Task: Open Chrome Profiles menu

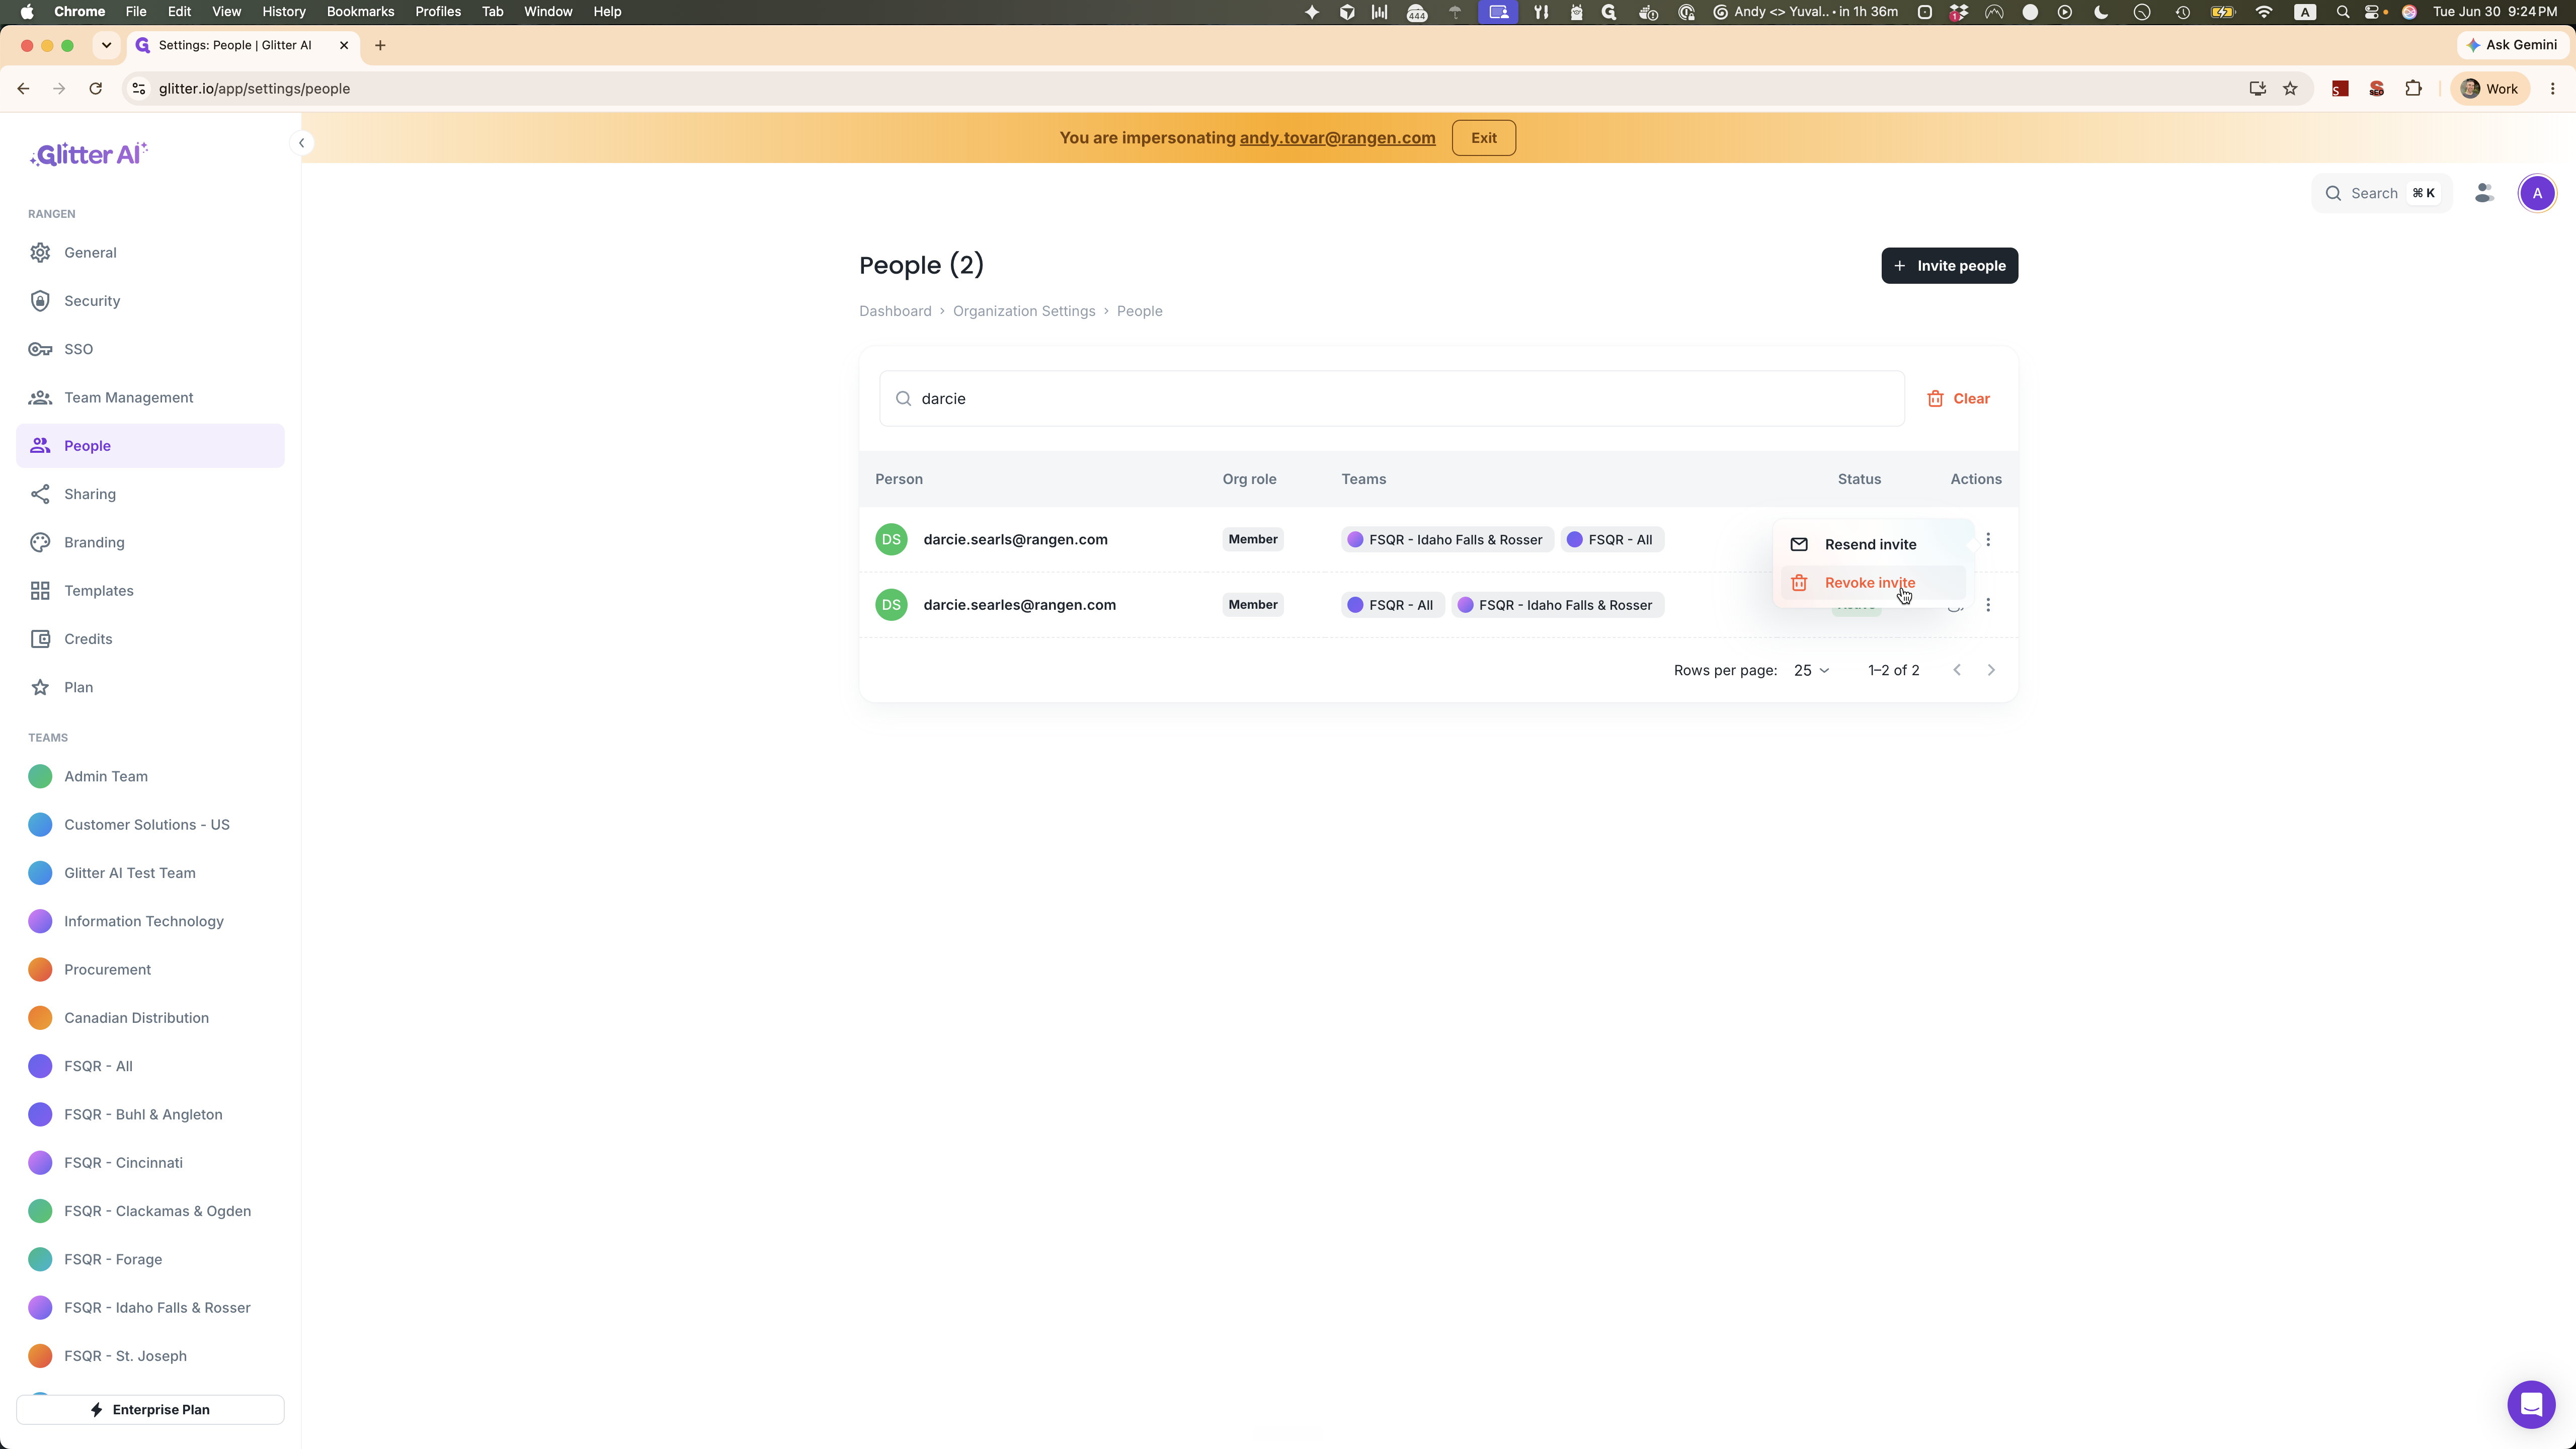Action: click(438, 12)
